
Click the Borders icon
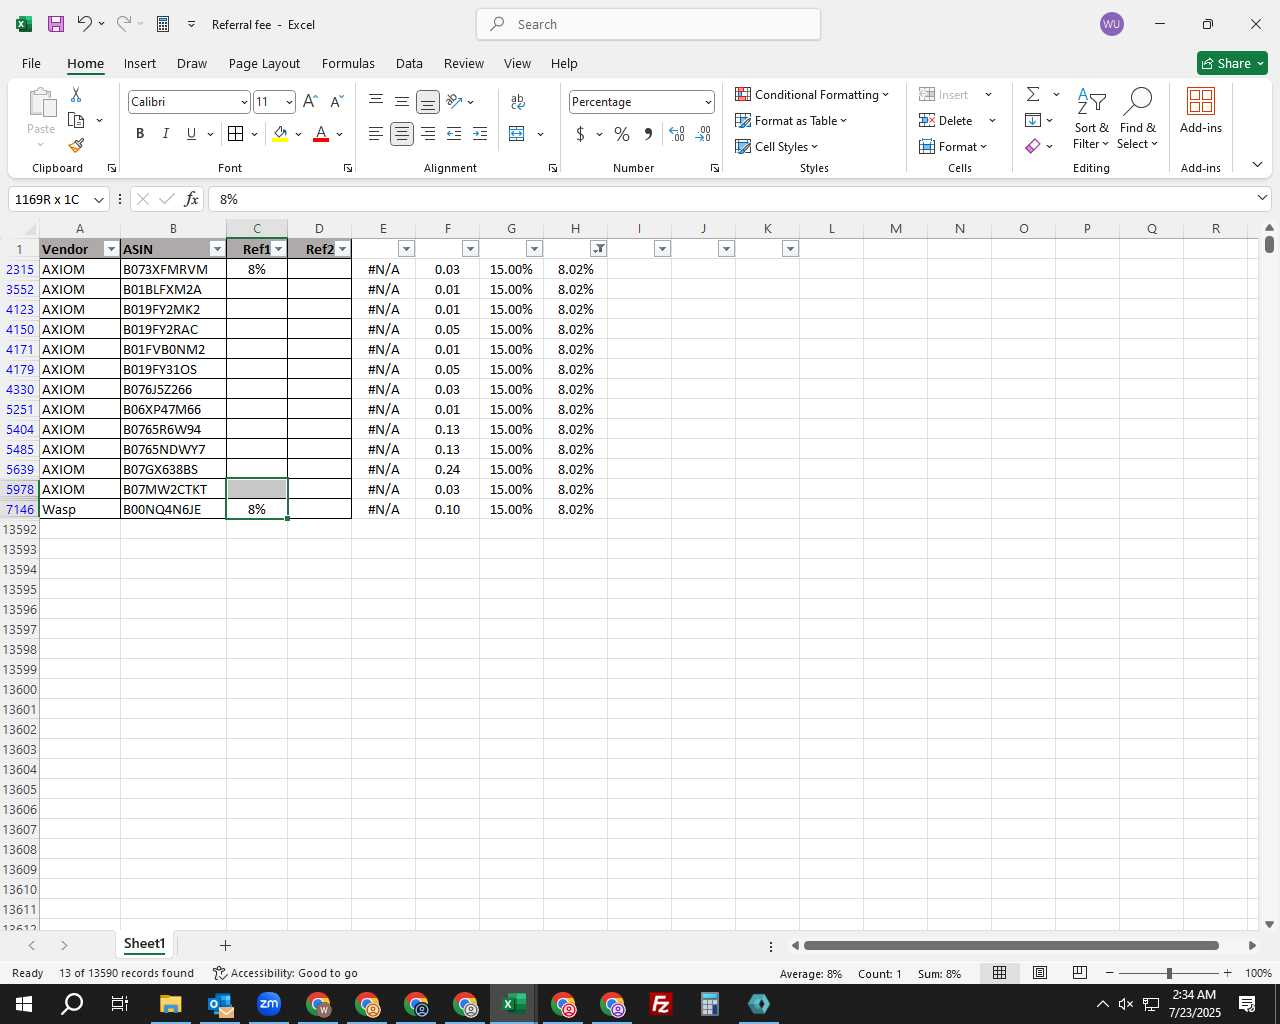[x=235, y=133]
